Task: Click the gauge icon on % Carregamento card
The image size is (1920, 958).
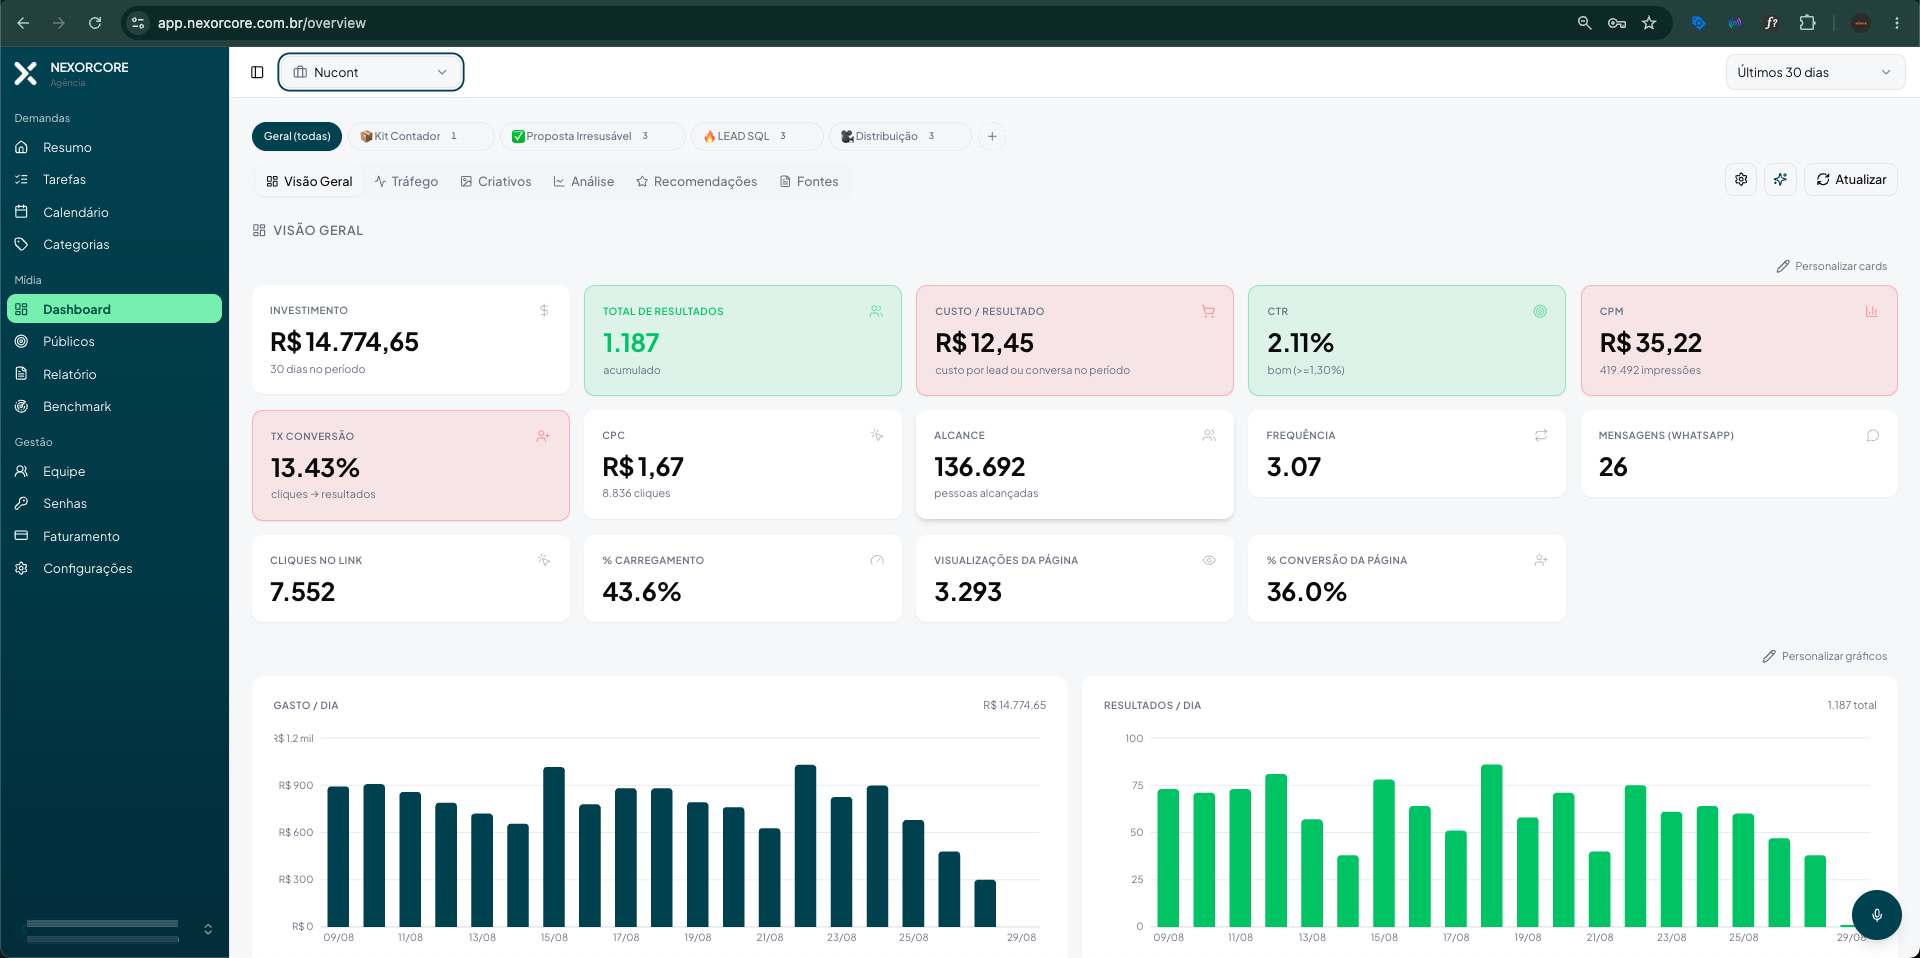Action: click(877, 560)
